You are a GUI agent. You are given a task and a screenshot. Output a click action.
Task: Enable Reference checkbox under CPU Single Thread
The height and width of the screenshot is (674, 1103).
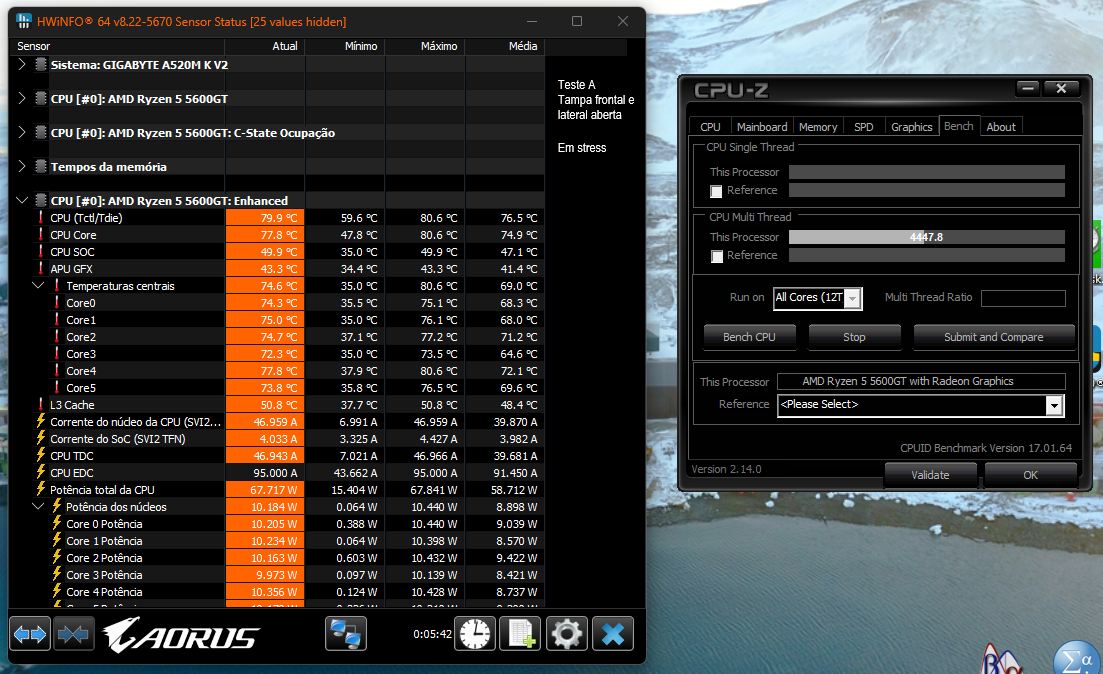tap(716, 191)
